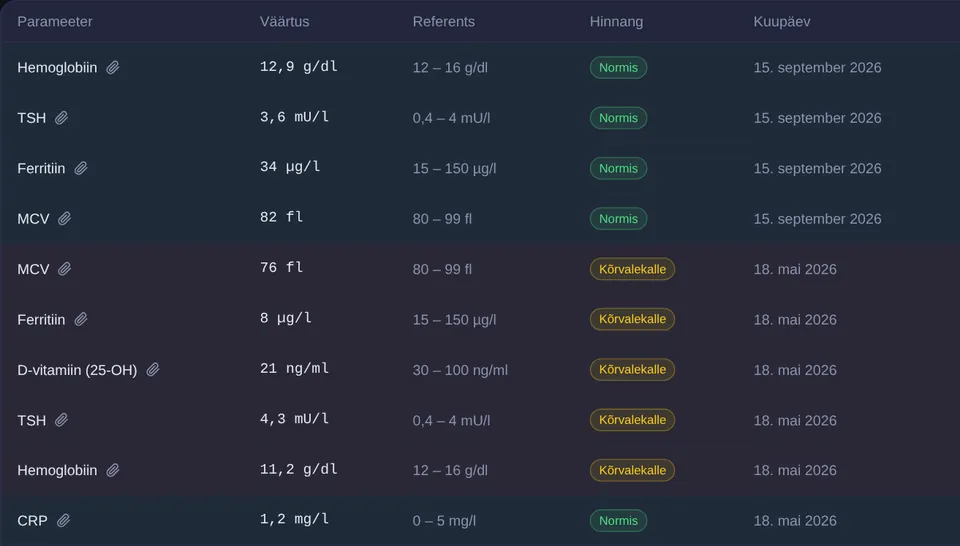The image size is (960, 546).
Task: Open attachment icon for TSH 4,3 mU/l
Action: pos(61,420)
